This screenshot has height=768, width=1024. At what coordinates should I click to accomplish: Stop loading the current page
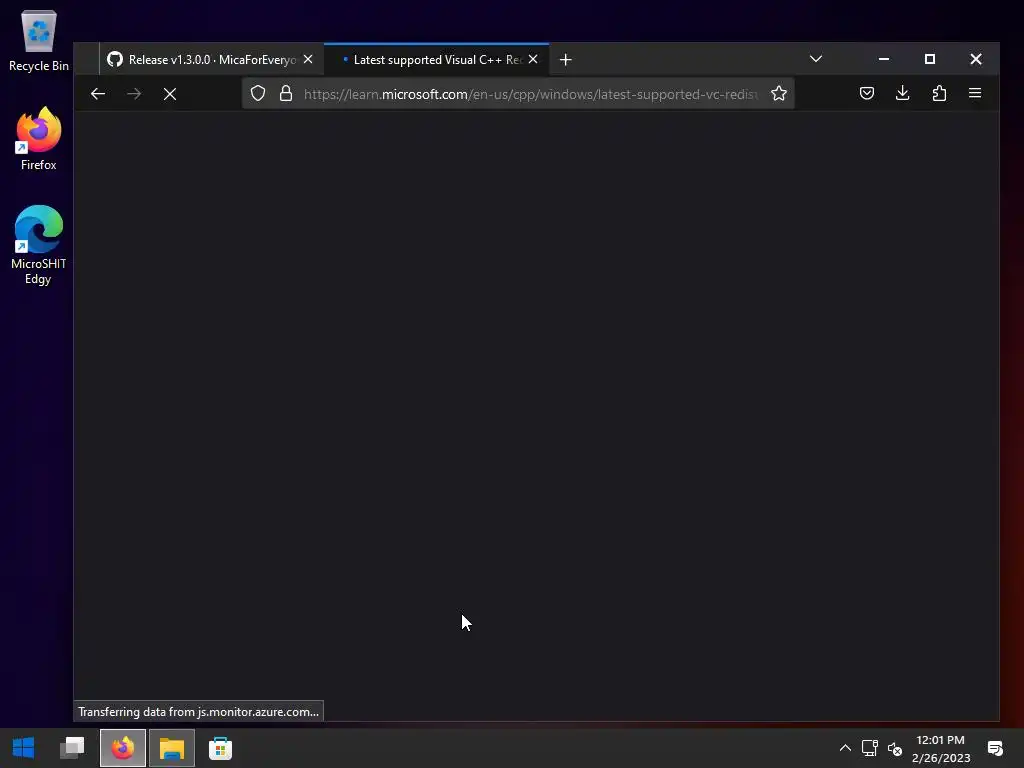[170, 94]
